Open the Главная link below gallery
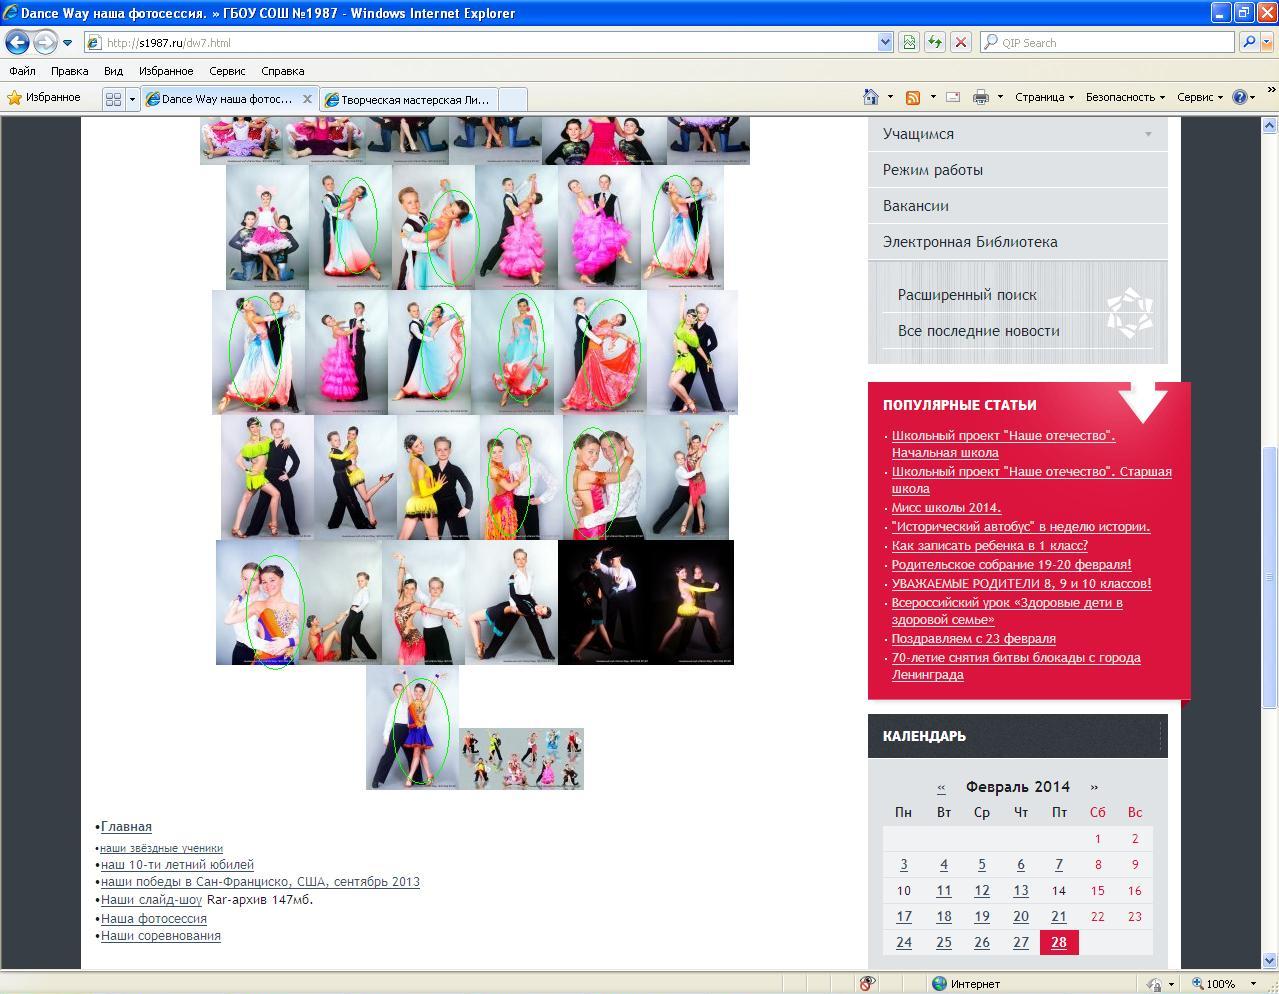 [126, 827]
